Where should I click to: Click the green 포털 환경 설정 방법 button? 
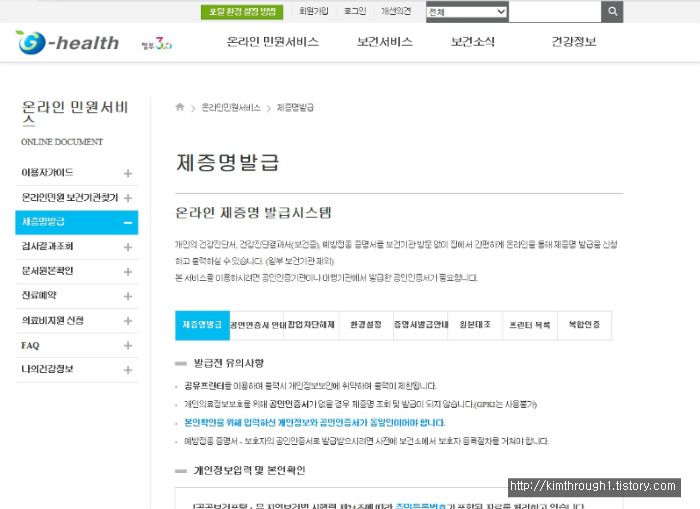click(242, 12)
